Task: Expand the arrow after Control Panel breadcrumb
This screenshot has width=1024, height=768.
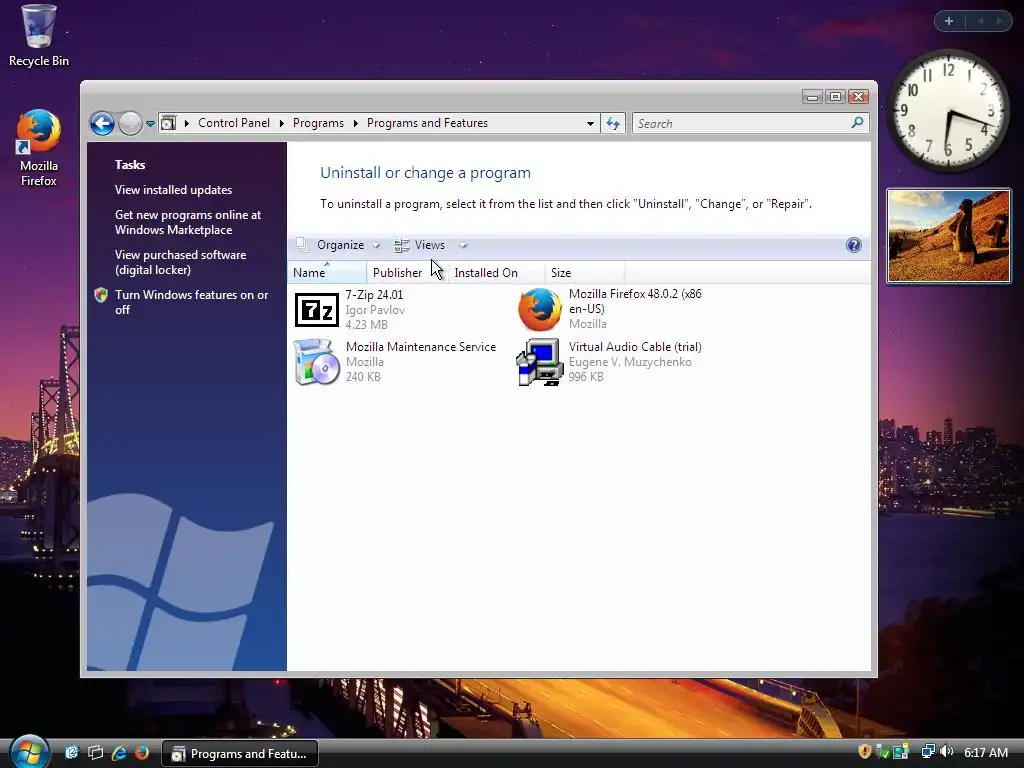Action: pyautogui.click(x=281, y=123)
